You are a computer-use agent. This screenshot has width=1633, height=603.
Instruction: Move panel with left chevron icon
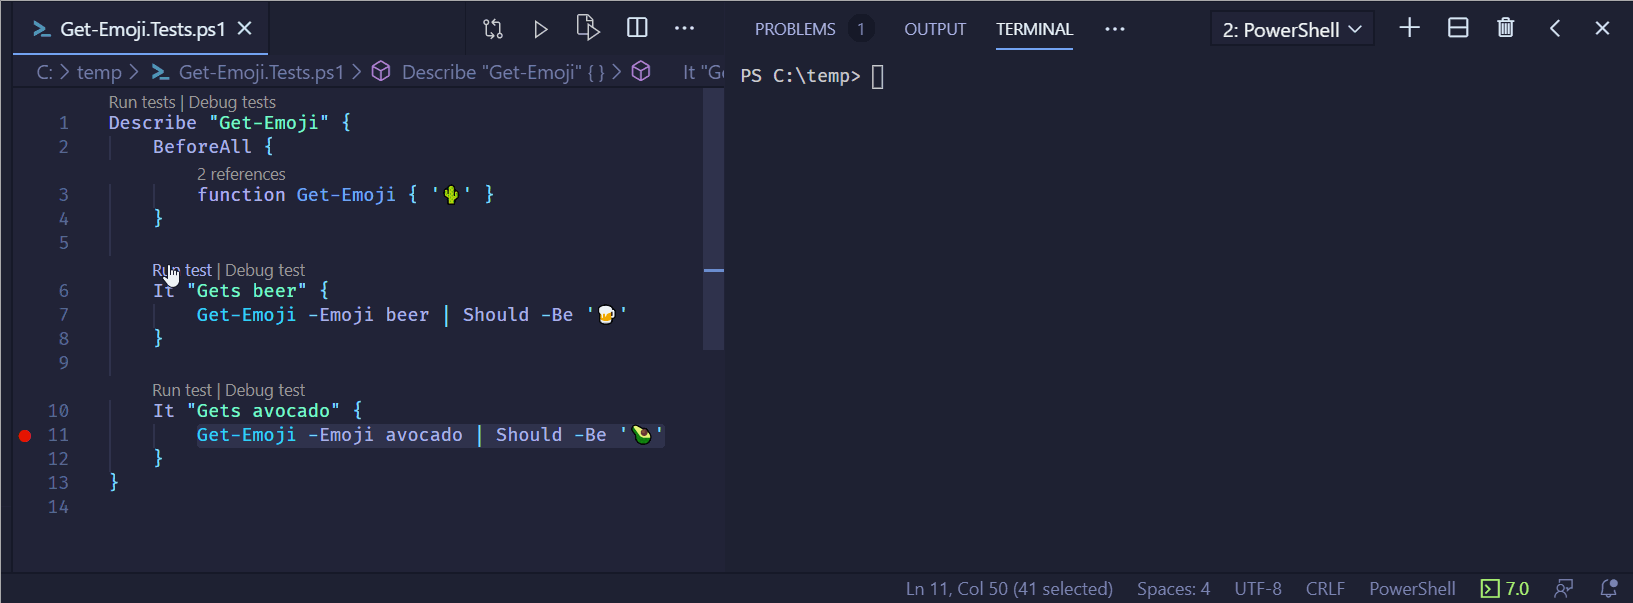(1555, 28)
